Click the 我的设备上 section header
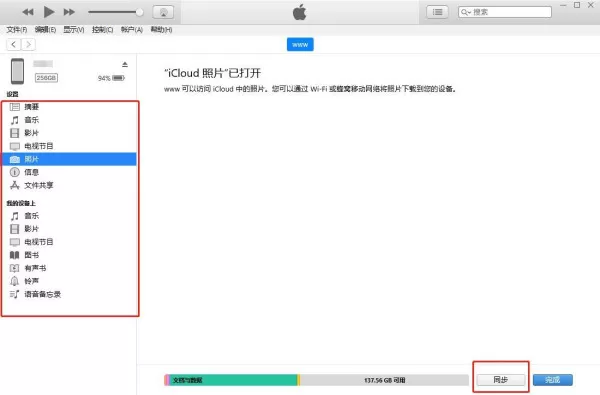600x395 pixels. (21, 203)
